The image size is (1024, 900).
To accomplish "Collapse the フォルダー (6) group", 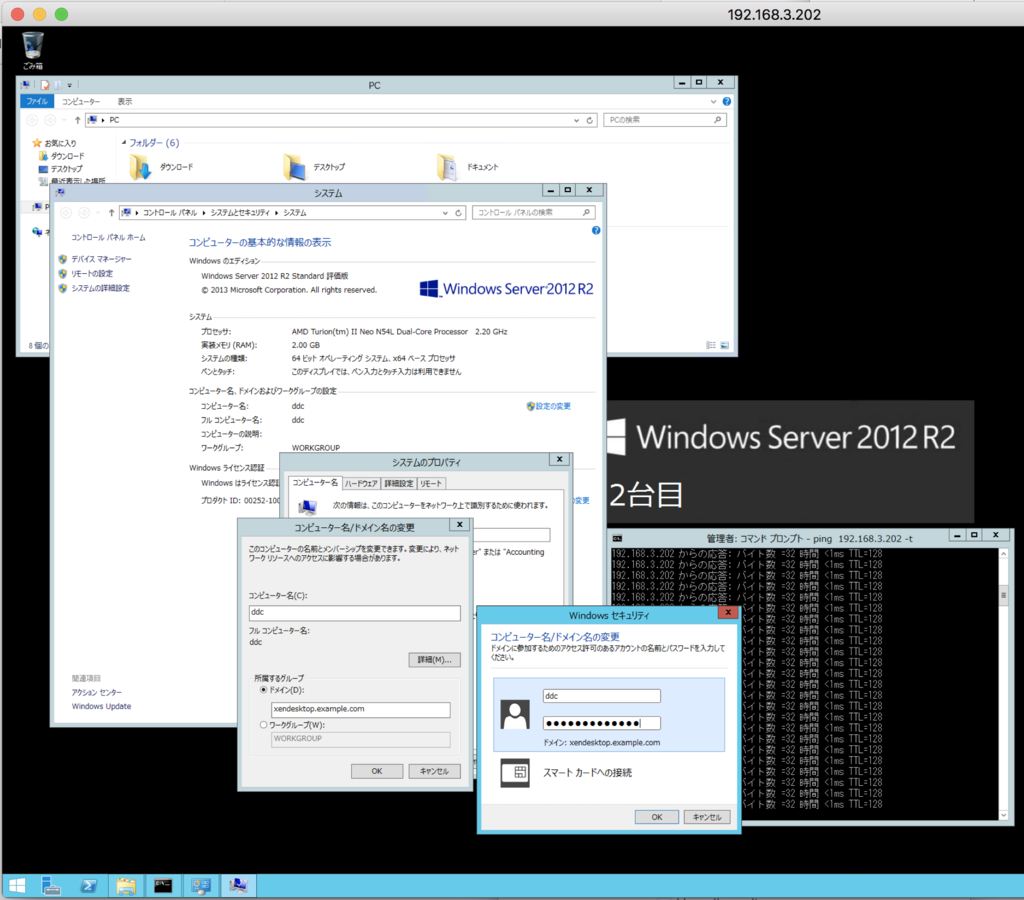I will (x=124, y=142).
